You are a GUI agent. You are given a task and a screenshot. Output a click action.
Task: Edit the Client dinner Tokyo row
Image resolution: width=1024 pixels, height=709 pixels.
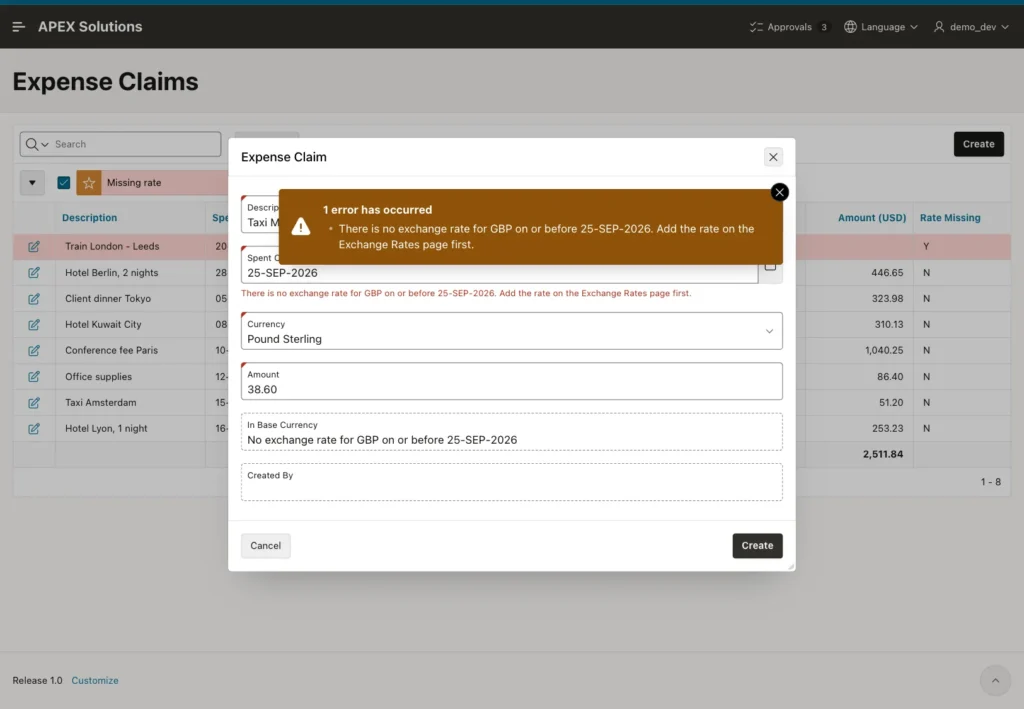34,299
